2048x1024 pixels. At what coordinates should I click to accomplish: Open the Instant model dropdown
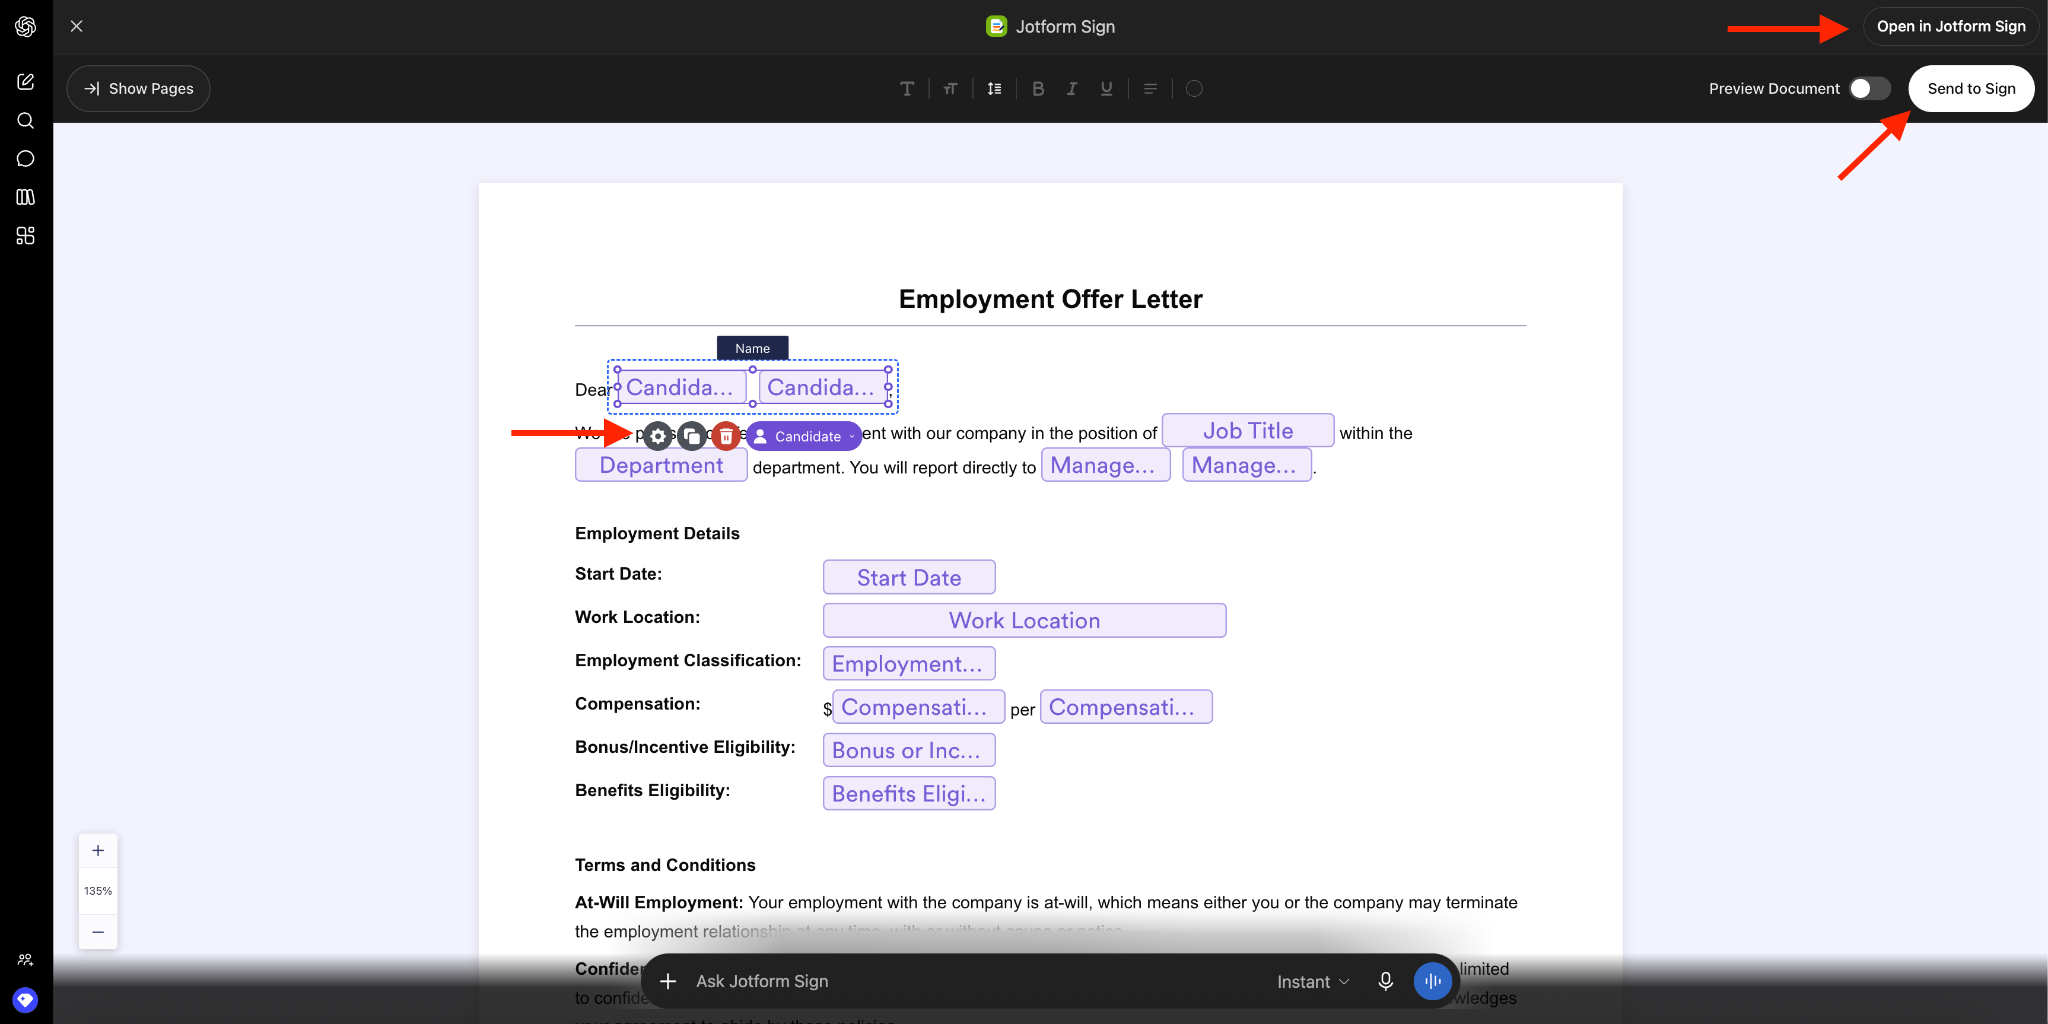(x=1313, y=982)
